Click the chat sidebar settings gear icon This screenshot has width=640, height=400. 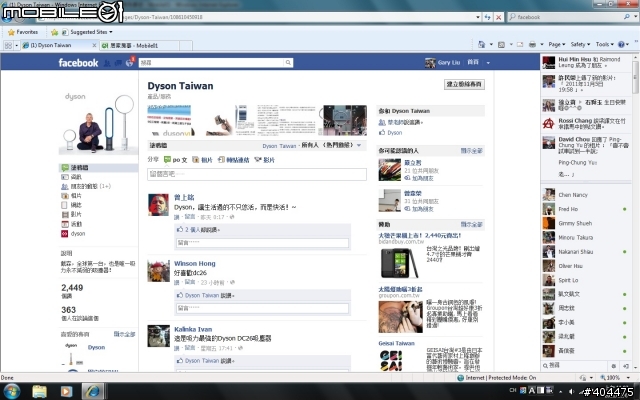614,366
